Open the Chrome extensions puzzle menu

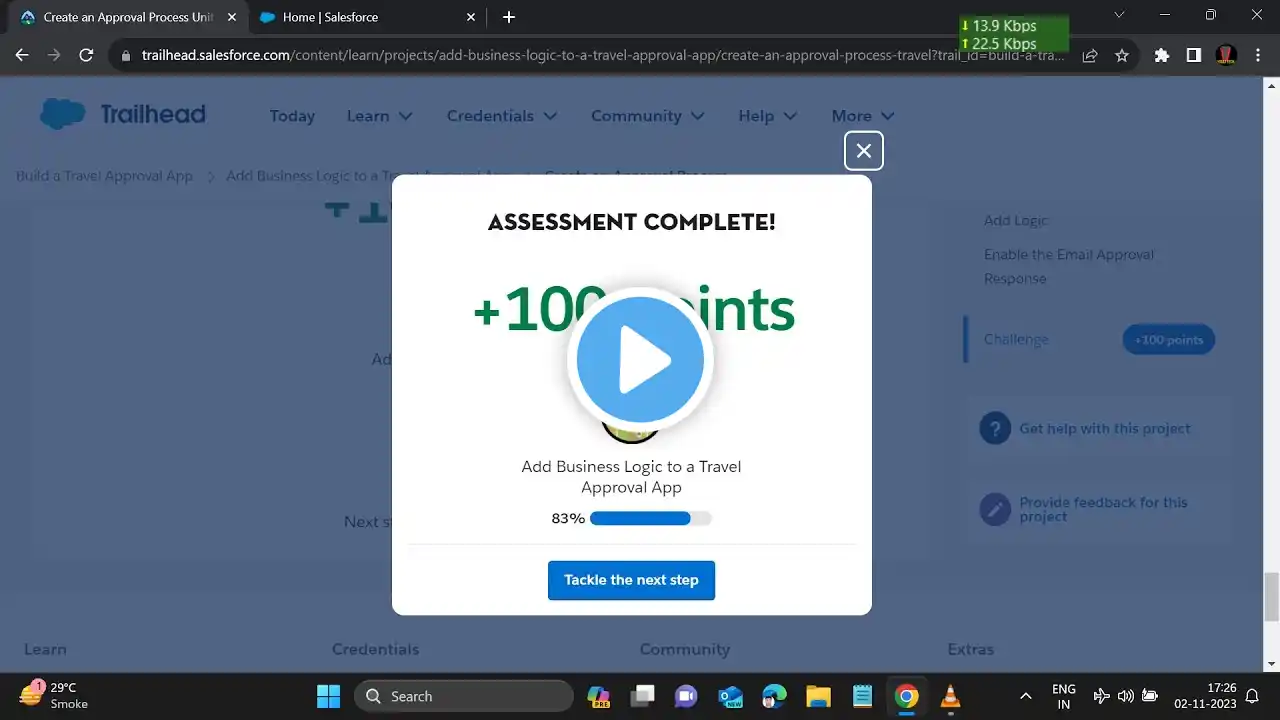pos(1162,55)
